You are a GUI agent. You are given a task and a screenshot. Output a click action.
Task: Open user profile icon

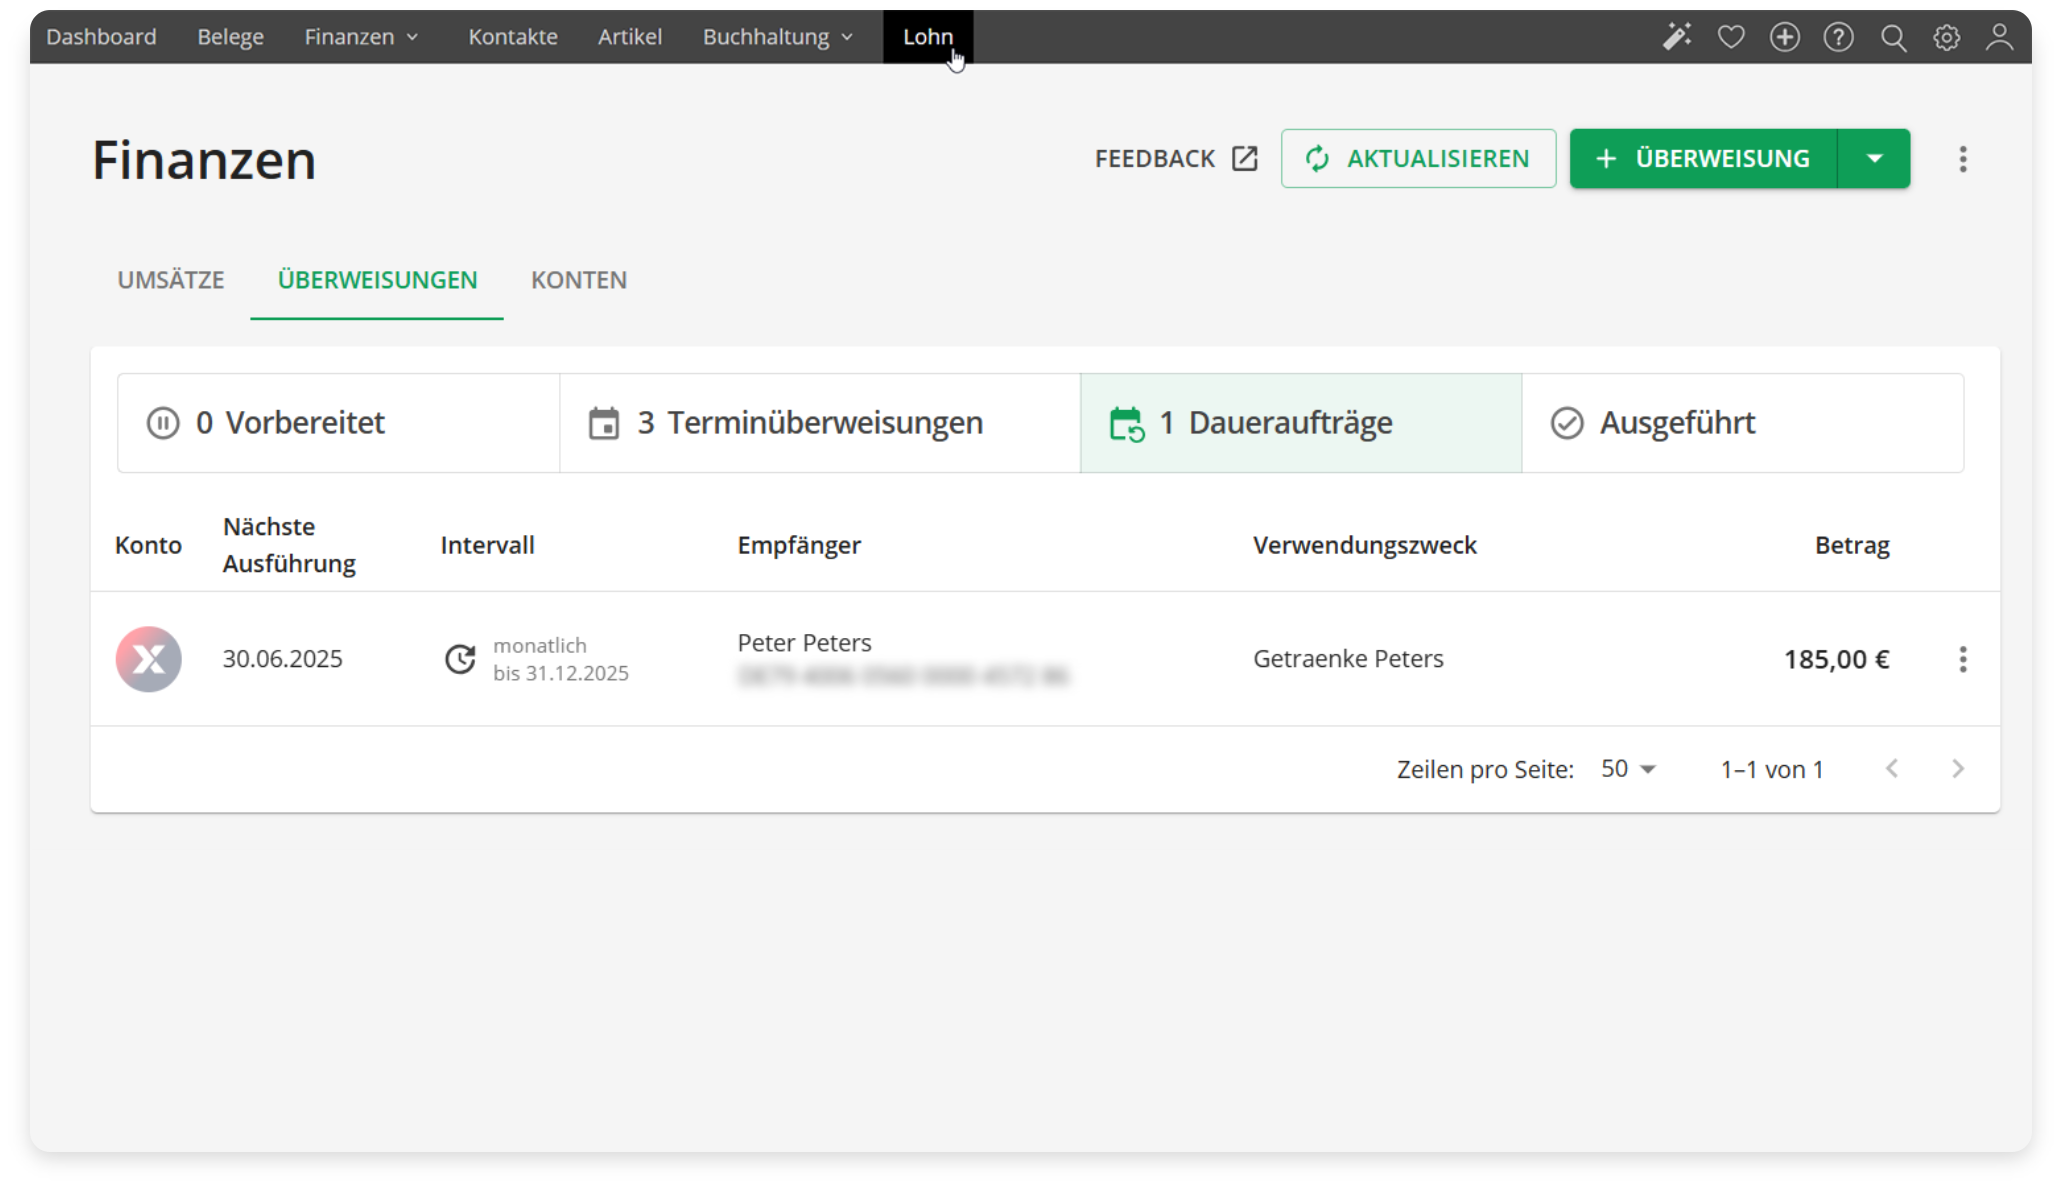[x=1999, y=37]
